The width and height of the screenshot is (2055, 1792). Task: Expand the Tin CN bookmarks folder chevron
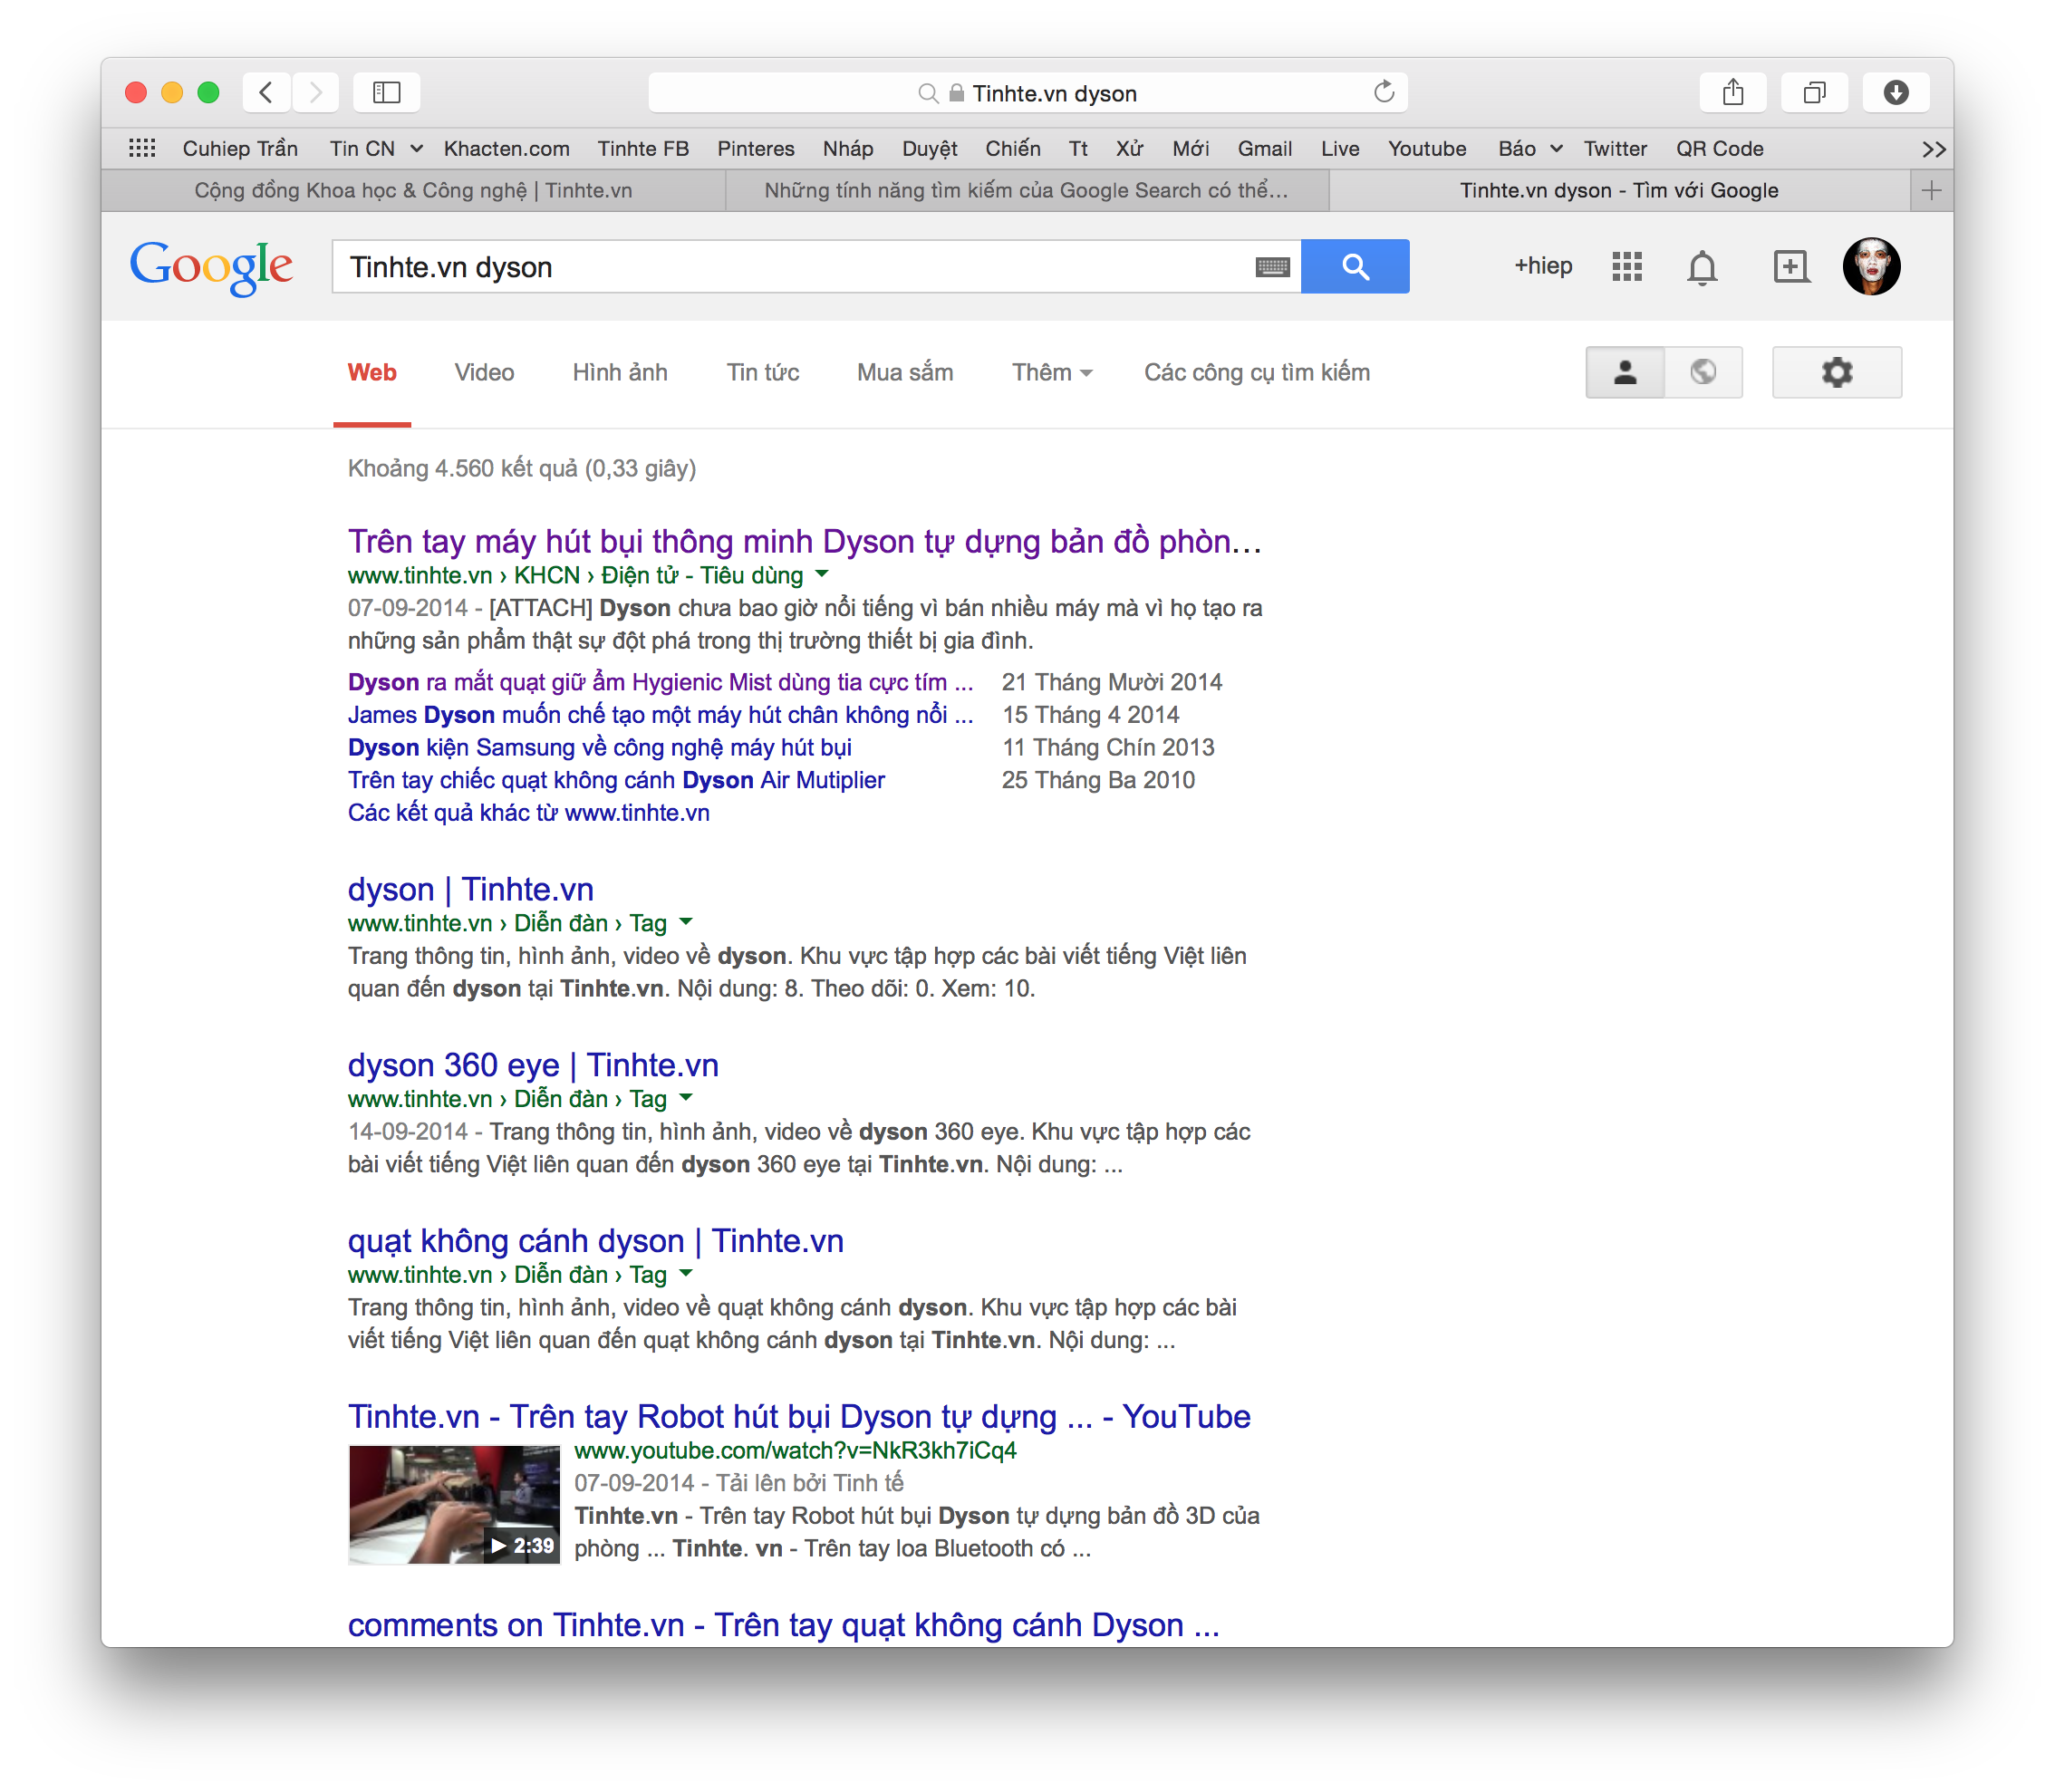tap(417, 148)
